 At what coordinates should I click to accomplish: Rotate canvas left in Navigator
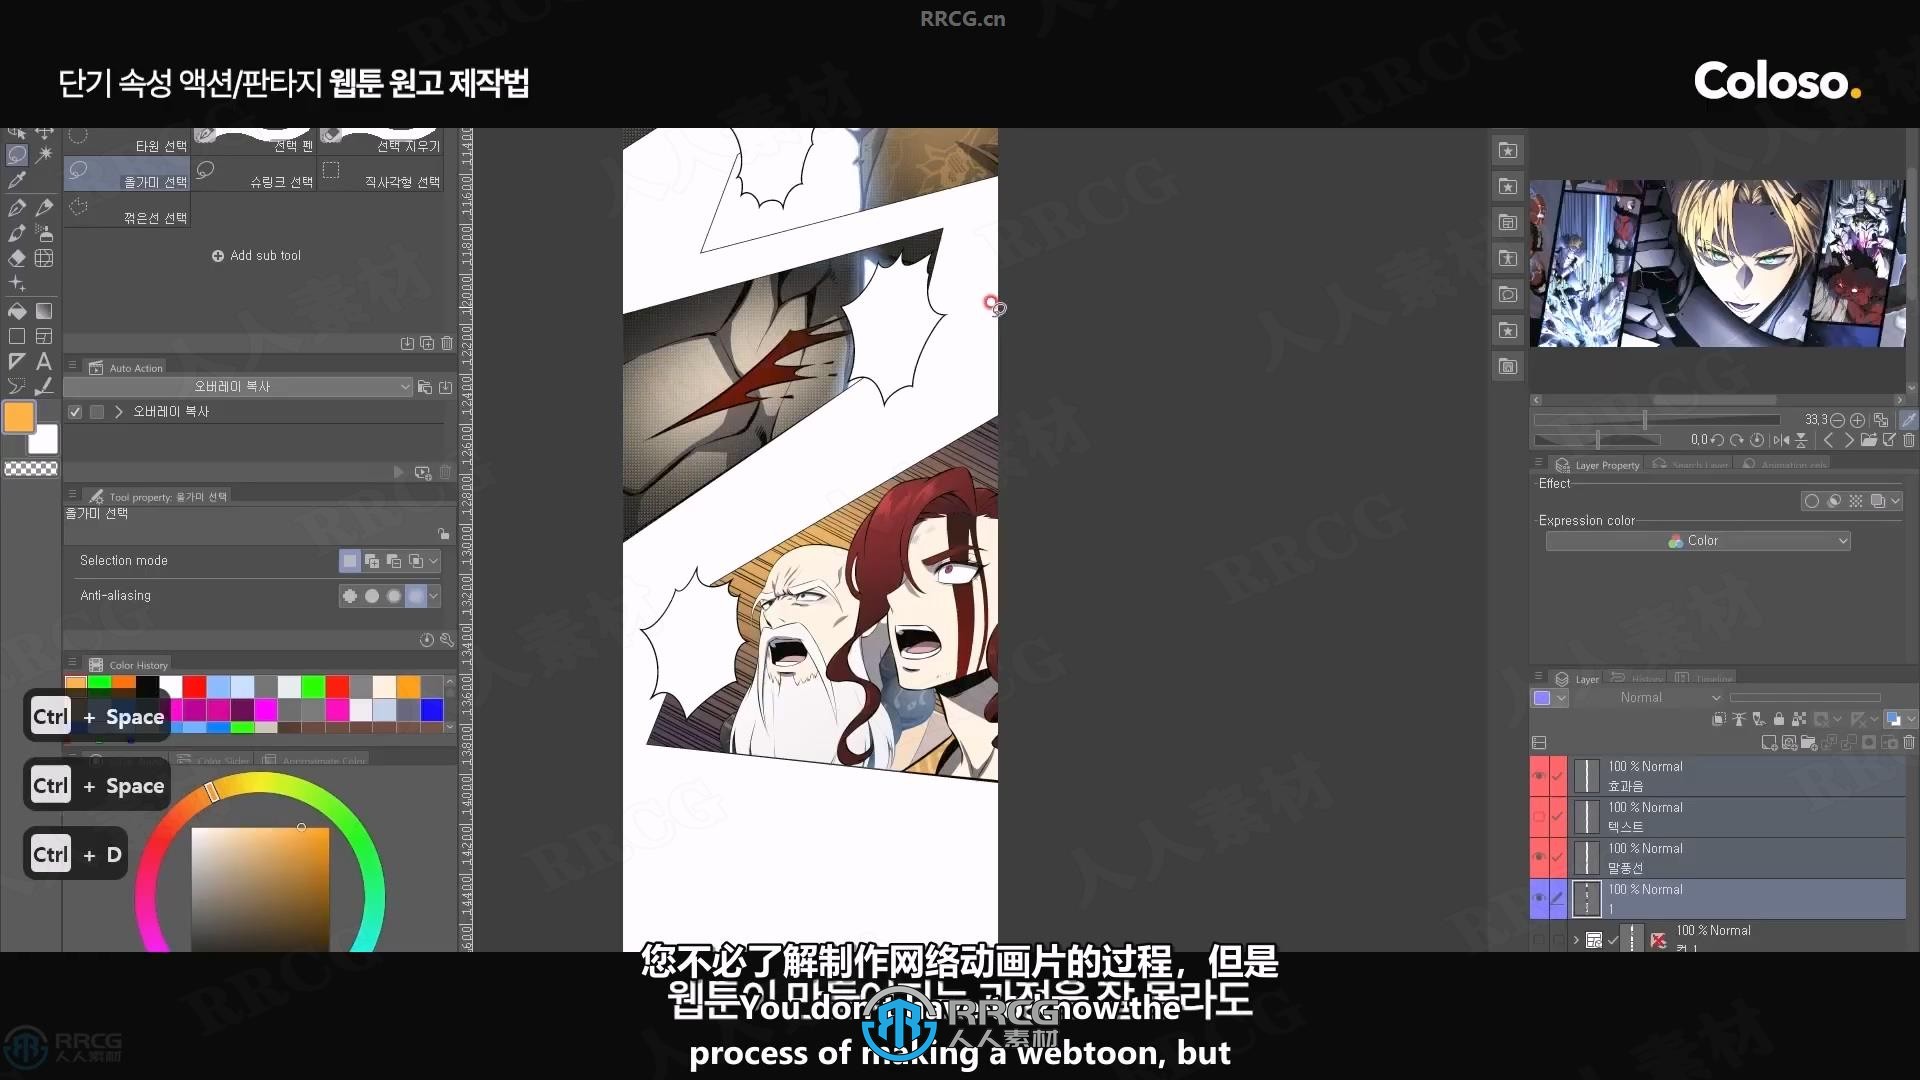1717,440
